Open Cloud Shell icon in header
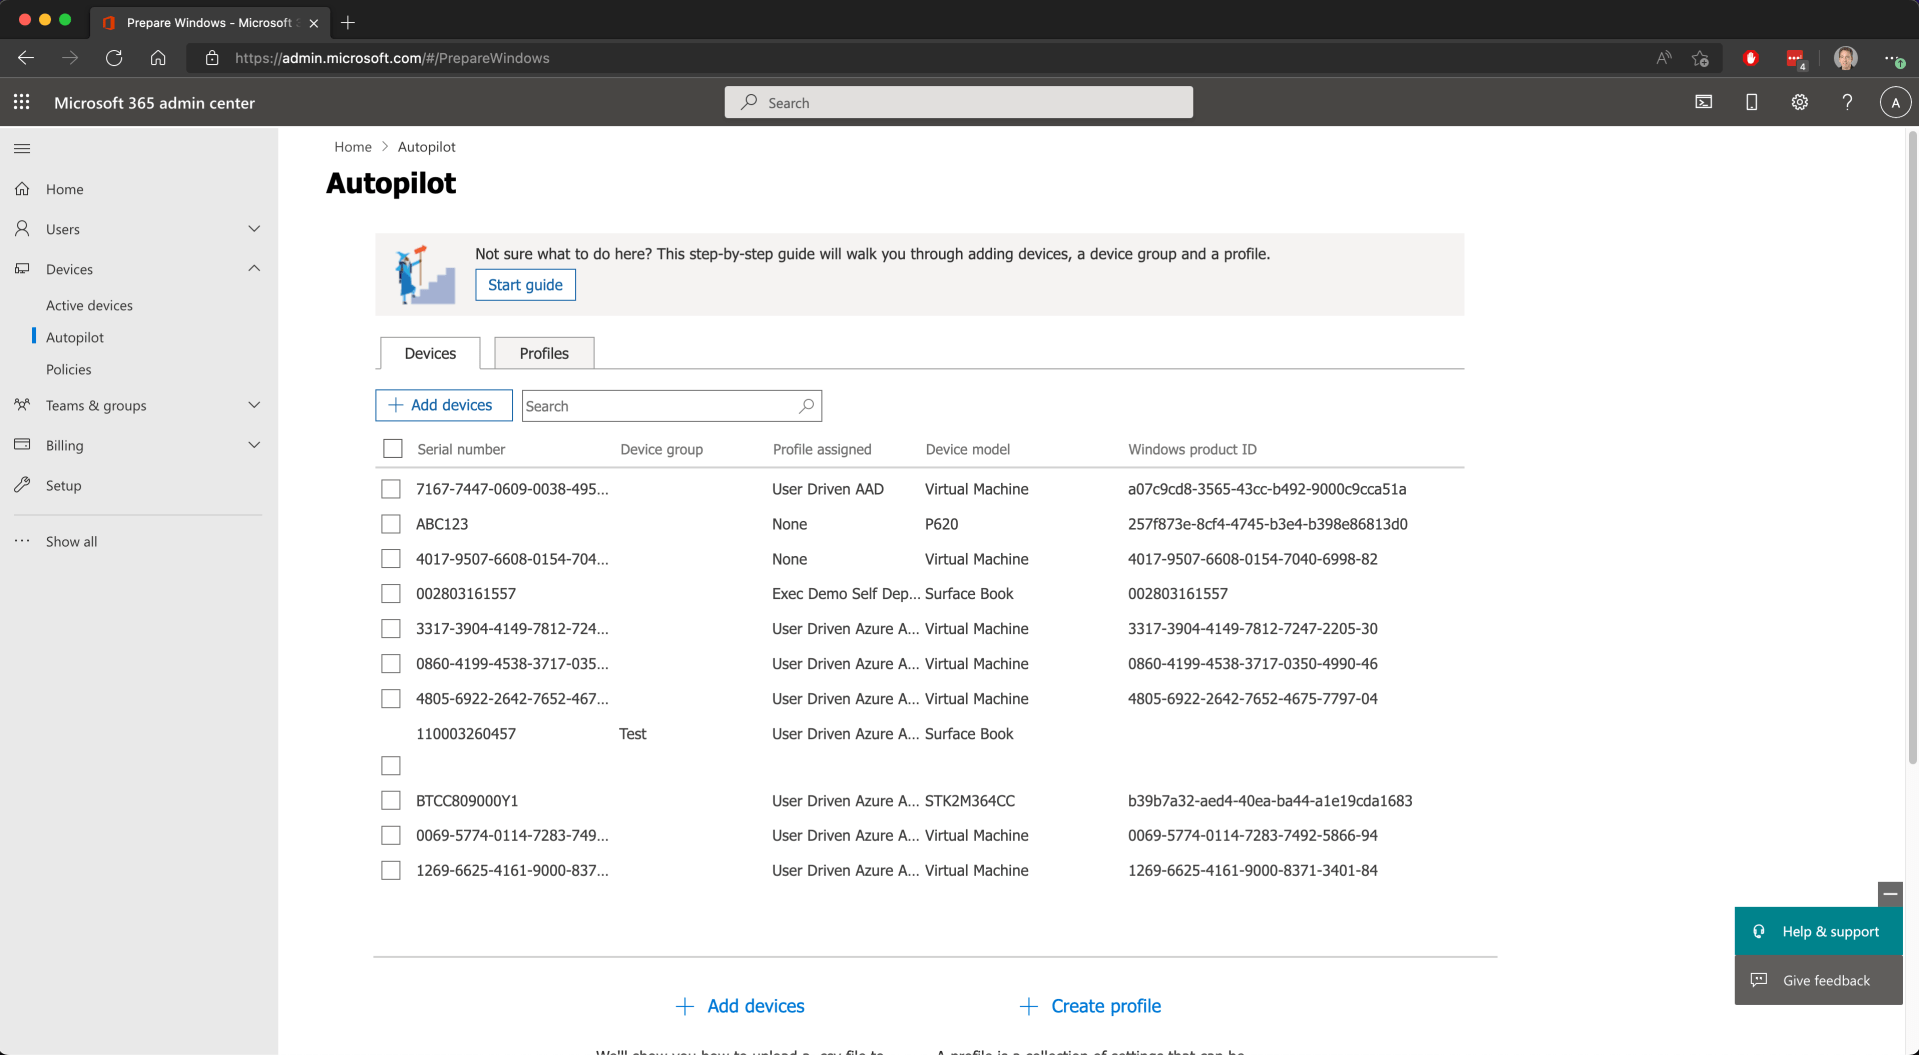Viewport: 1919px width, 1055px height. [1703, 102]
